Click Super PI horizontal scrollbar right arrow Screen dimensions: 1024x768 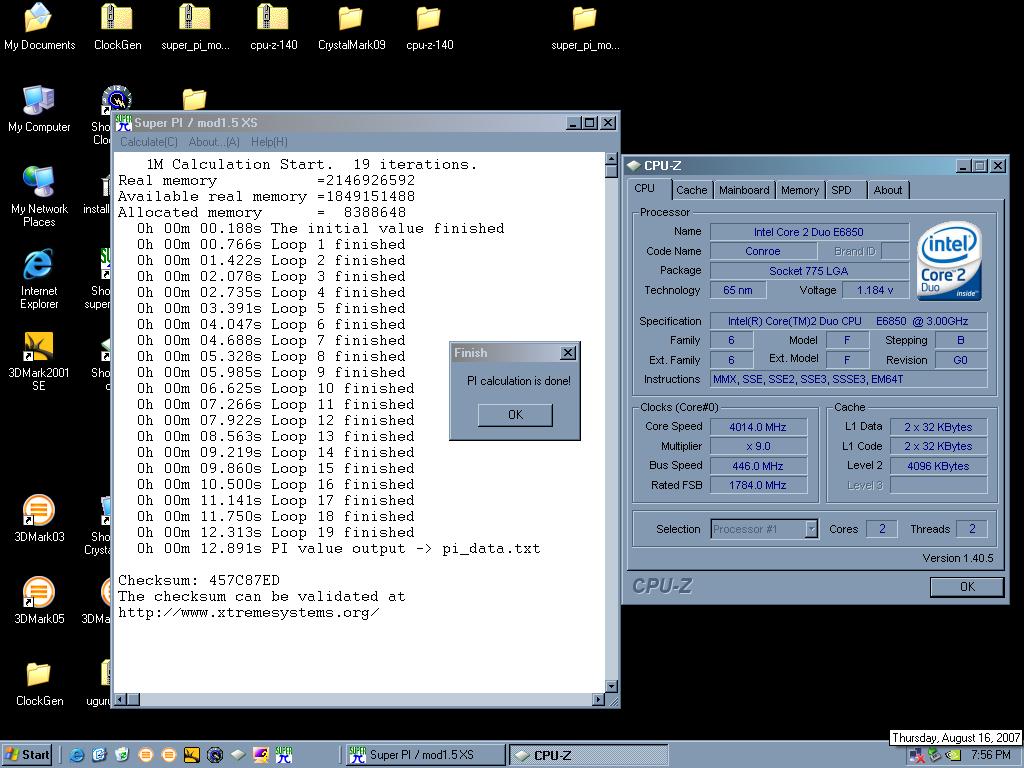(x=598, y=699)
